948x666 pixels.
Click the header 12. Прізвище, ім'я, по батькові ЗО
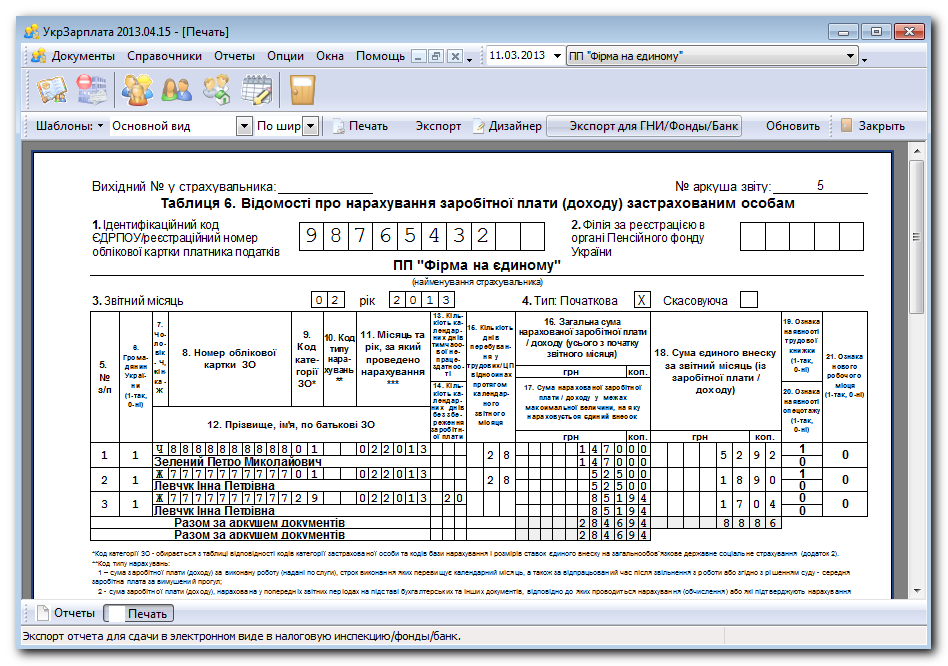pyautogui.click(x=291, y=424)
